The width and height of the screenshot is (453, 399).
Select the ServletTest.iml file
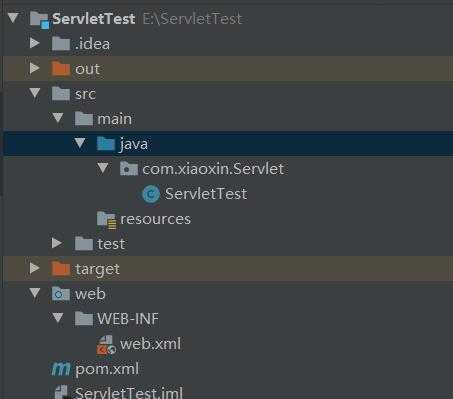(129, 393)
